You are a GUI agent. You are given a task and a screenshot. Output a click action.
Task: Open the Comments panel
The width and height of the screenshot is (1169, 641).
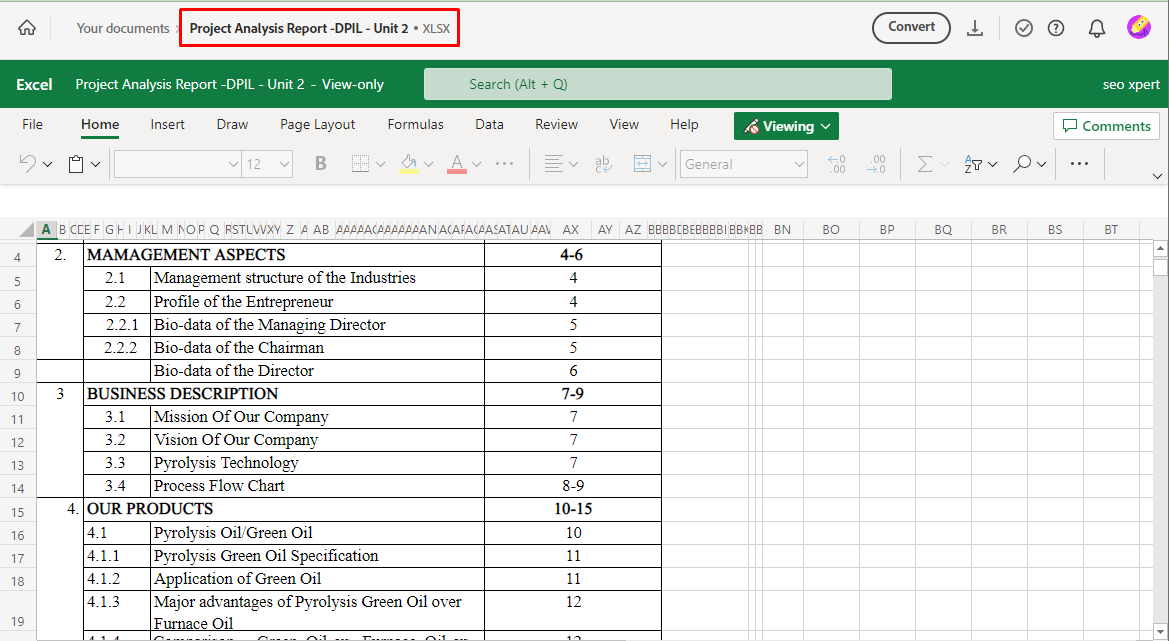1106,125
